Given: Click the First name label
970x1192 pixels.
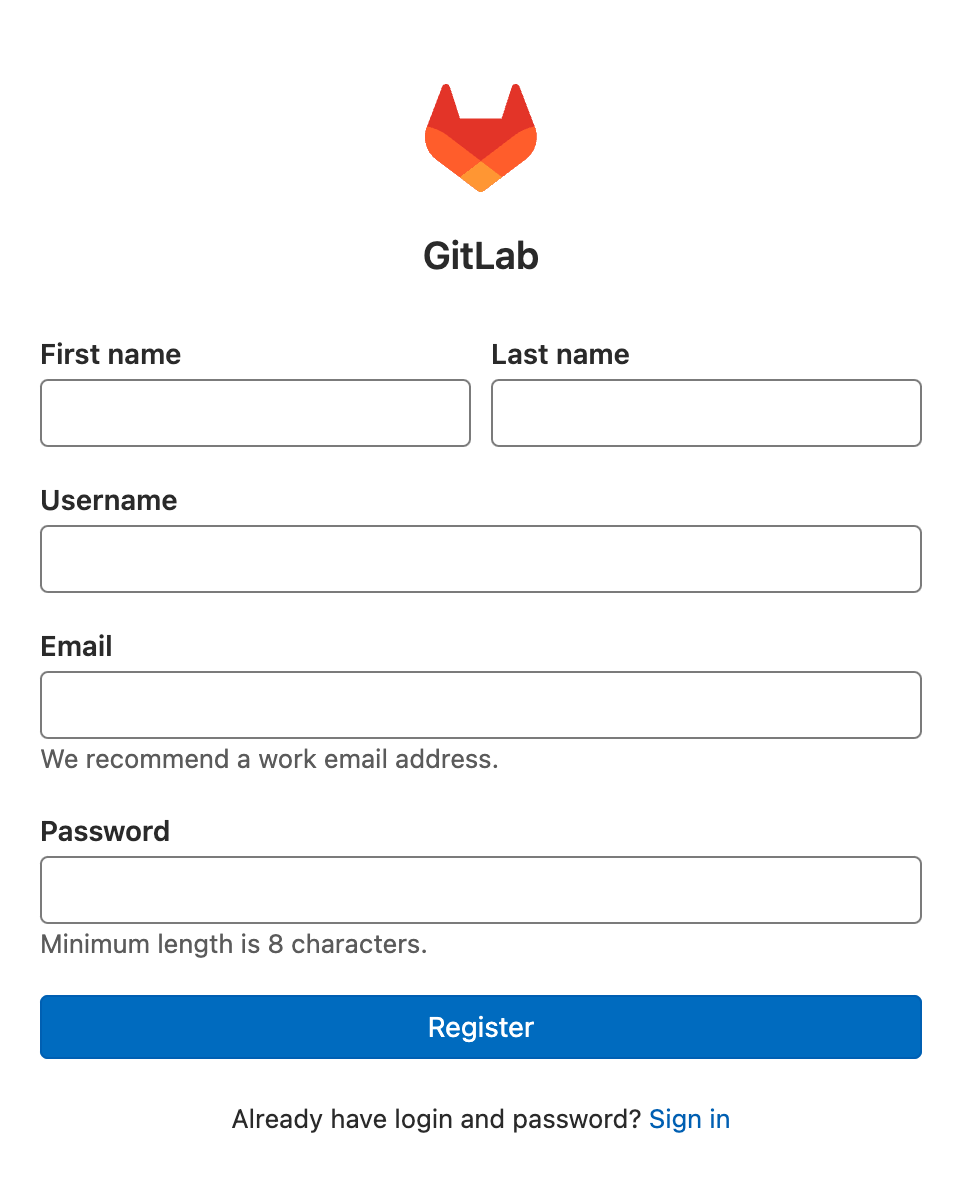Looking at the screenshot, I should coord(110,354).
